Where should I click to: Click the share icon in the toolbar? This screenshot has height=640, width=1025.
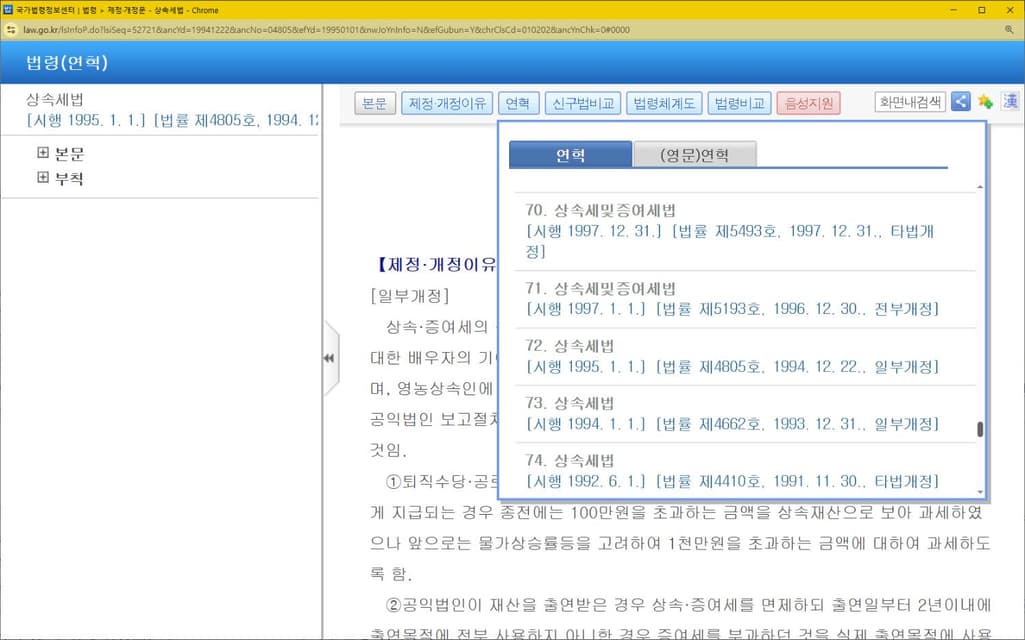(960, 102)
